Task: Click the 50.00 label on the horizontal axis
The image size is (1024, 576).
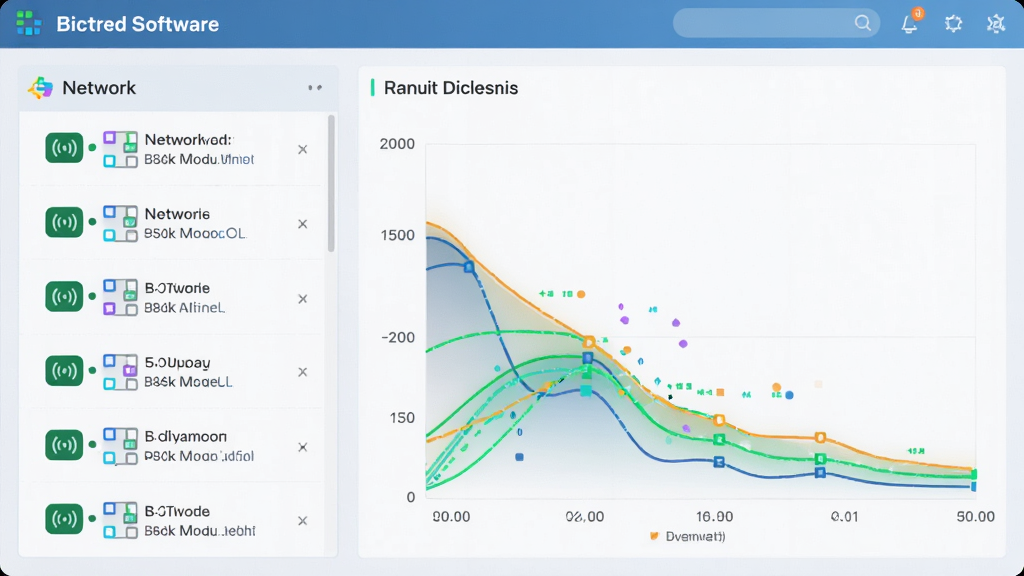Action: point(976,517)
